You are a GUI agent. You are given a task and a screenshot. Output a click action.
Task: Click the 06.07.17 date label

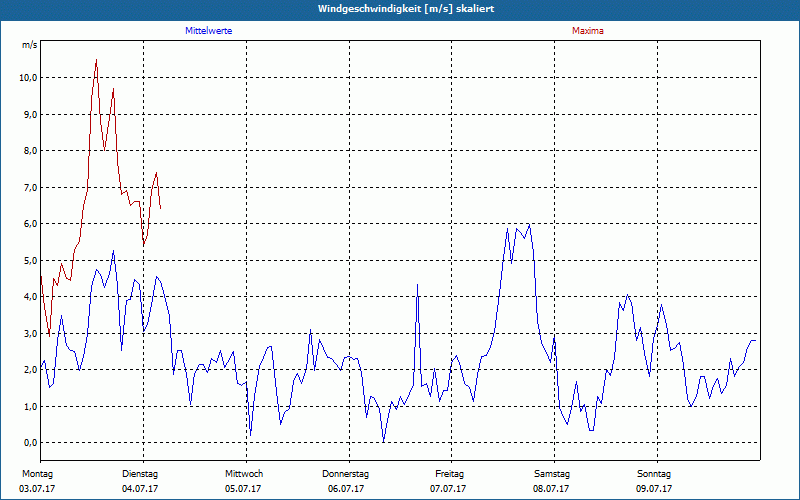346,489
